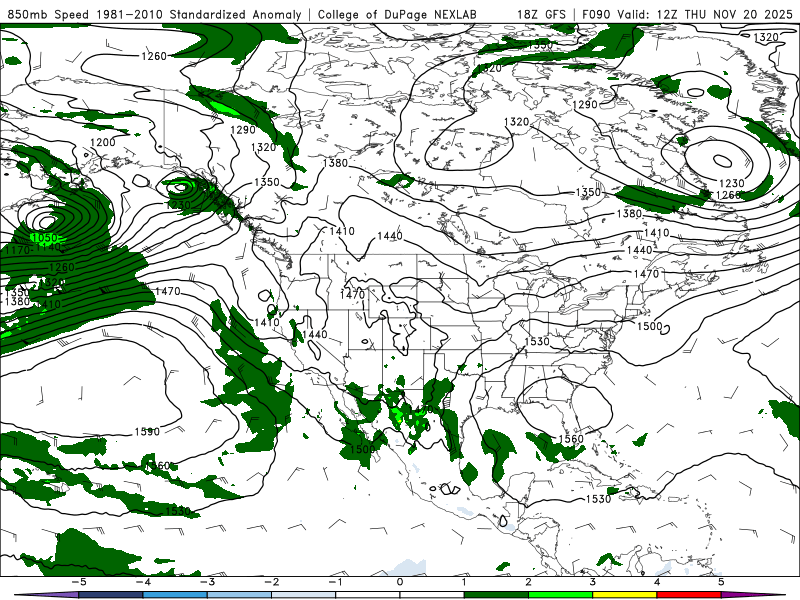Click the '850mb Speed 1981-2010 Standardized Anomaly' title
The width and height of the screenshot is (800, 600).
(x=155, y=14)
